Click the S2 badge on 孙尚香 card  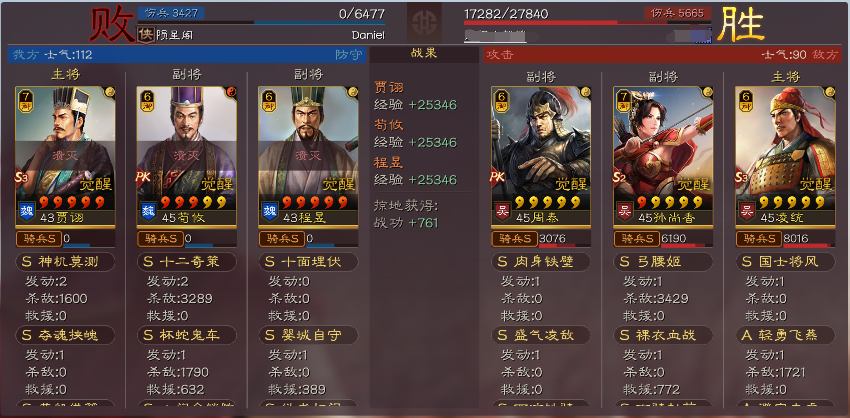621,177
